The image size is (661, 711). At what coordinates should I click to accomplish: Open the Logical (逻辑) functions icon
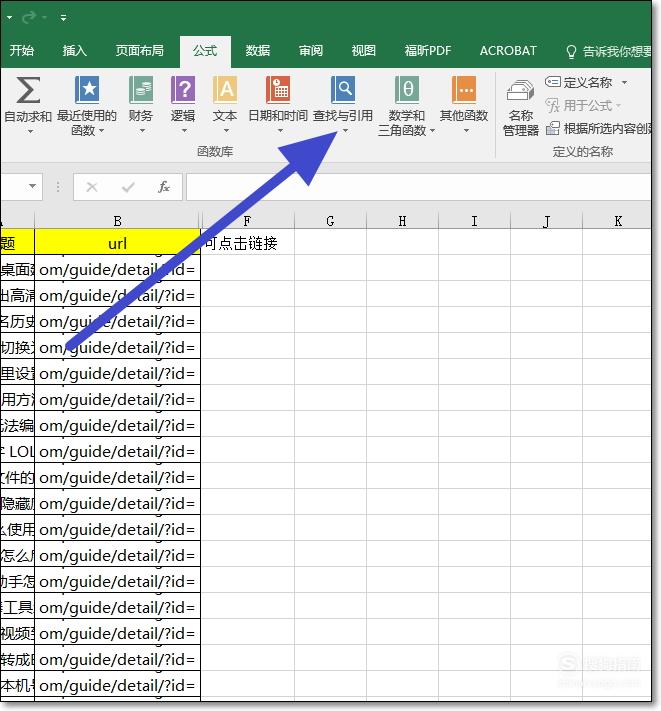click(x=183, y=89)
